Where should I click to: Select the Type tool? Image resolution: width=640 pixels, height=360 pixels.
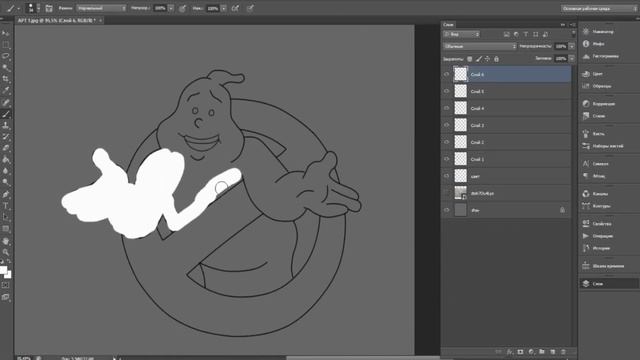coord(6,206)
